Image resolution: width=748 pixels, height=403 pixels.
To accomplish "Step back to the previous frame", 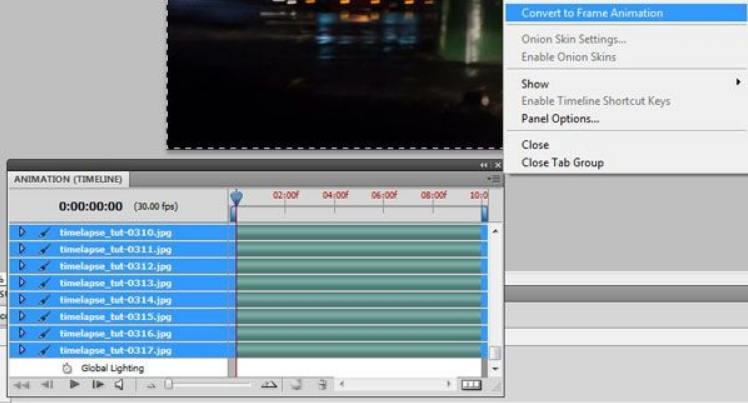I will pos(47,384).
